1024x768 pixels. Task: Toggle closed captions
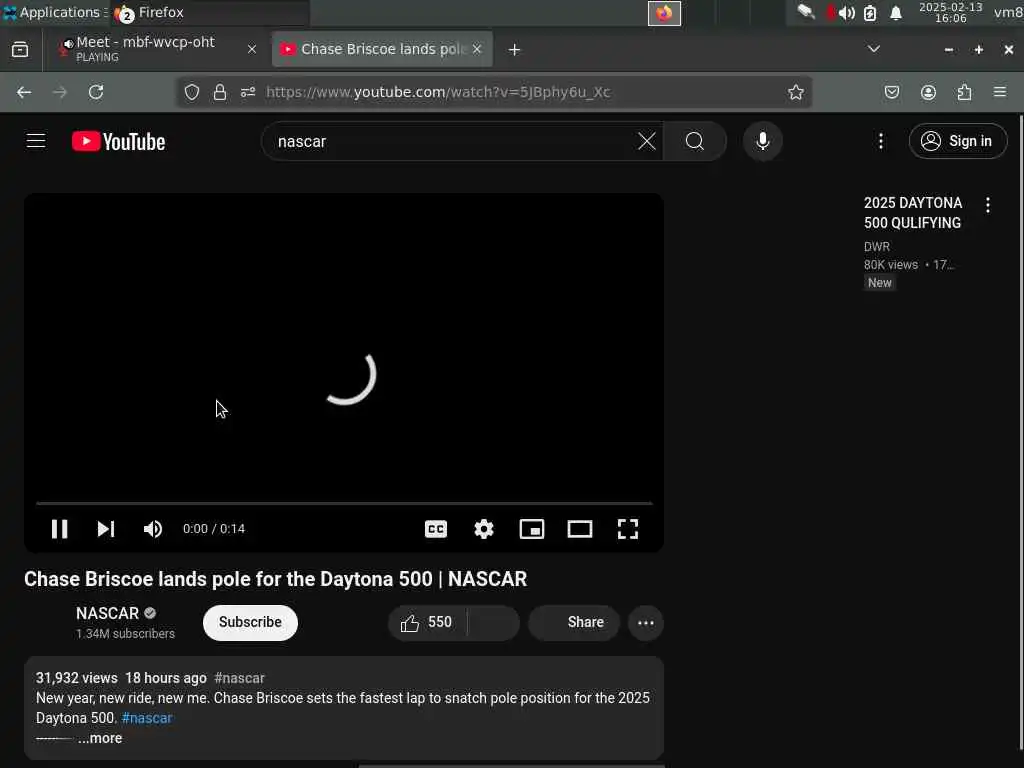tap(436, 529)
